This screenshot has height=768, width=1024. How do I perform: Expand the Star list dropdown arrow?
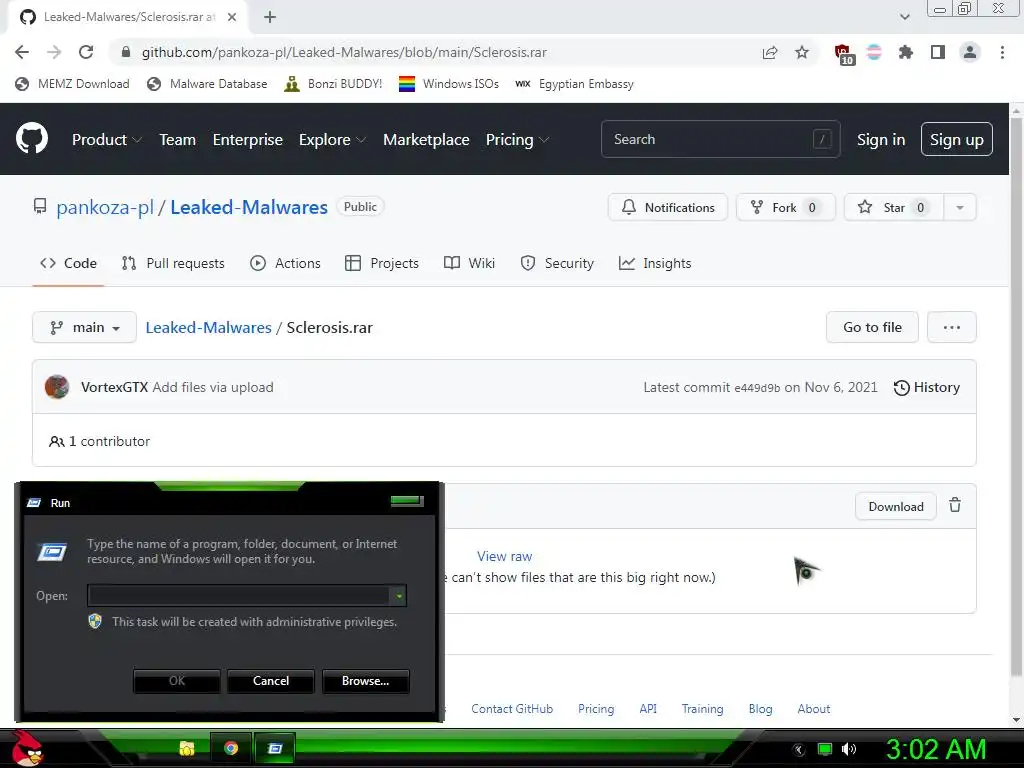(959, 208)
